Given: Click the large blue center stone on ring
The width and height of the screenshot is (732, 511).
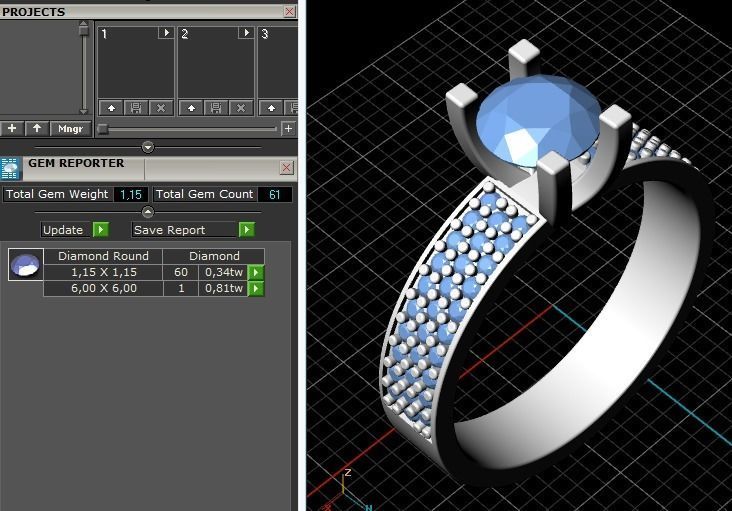Looking at the screenshot, I should pyautogui.click(x=537, y=119).
